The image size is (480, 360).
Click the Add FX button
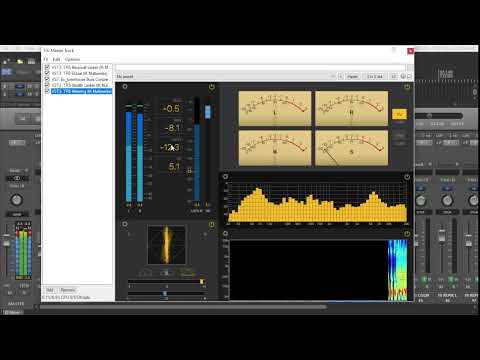(x=50, y=290)
